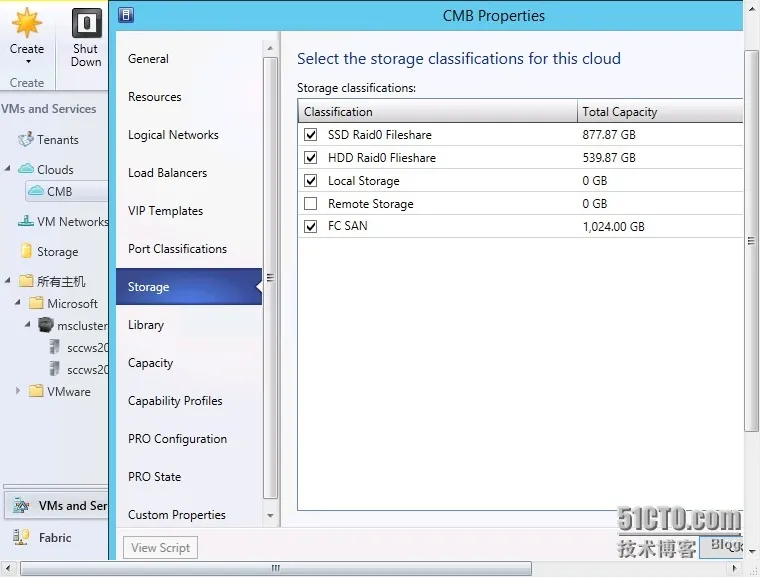The width and height of the screenshot is (760, 577).
Task: Sort by the Classification column header
Action: pyautogui.click(x=437, y=112)
